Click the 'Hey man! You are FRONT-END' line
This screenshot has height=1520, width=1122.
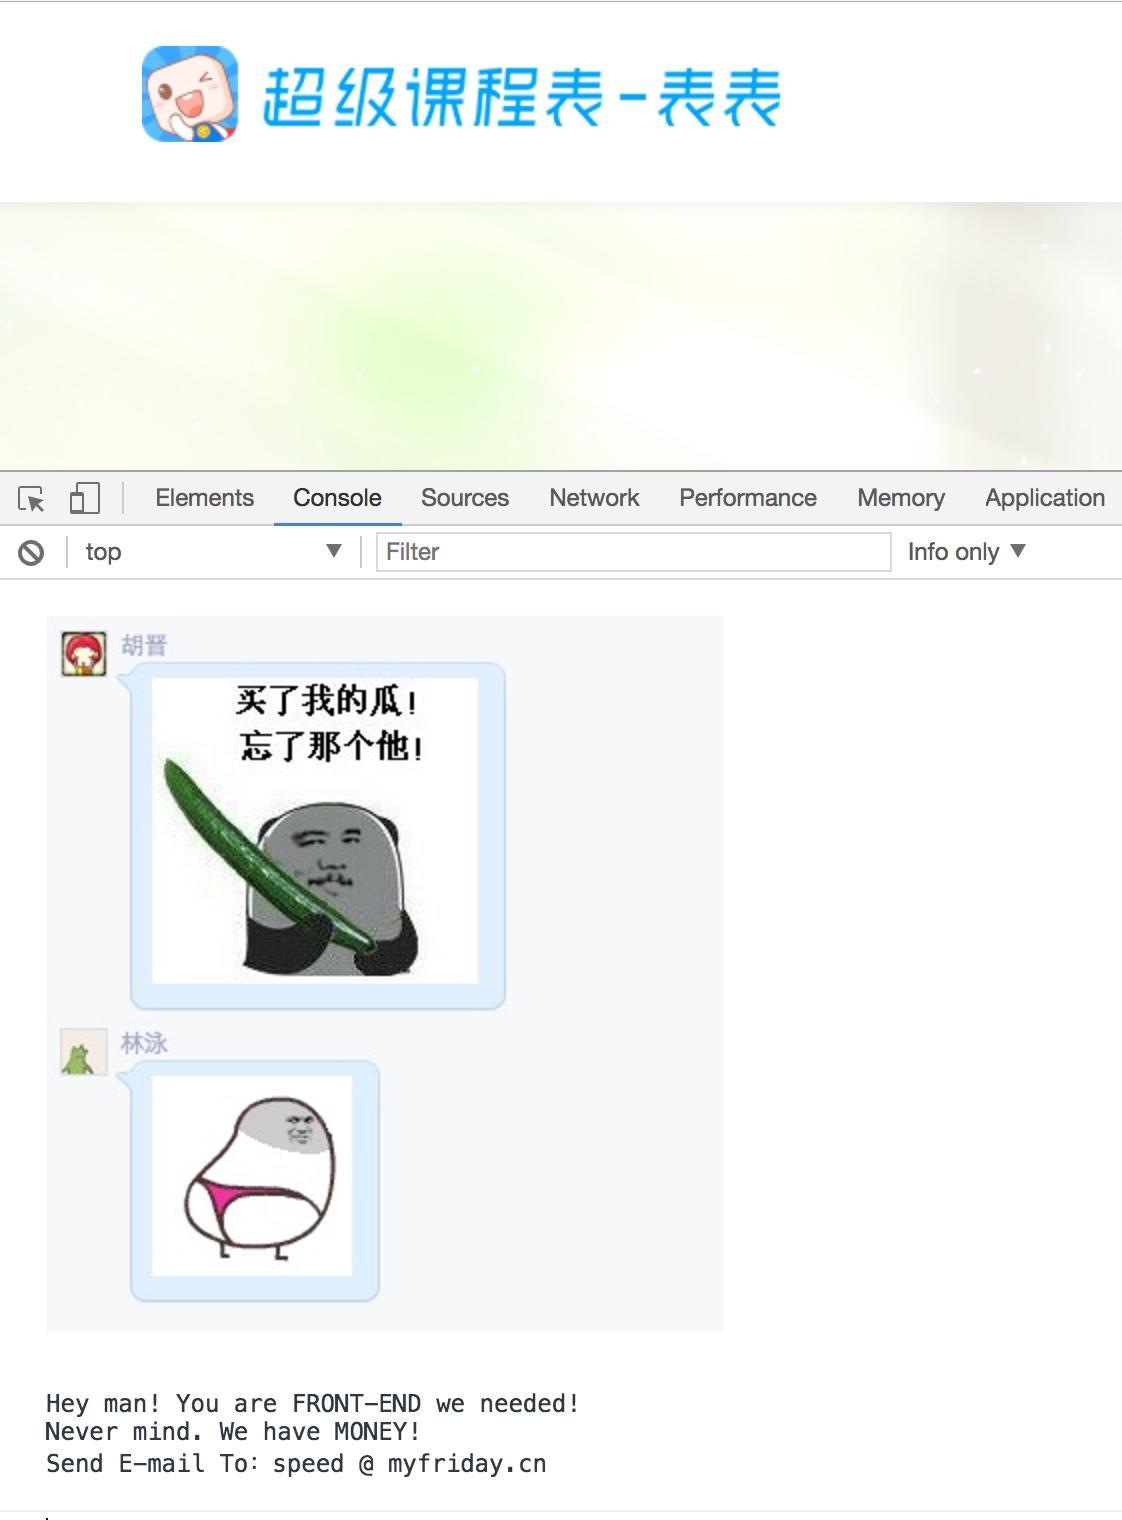pos(312,1404)
